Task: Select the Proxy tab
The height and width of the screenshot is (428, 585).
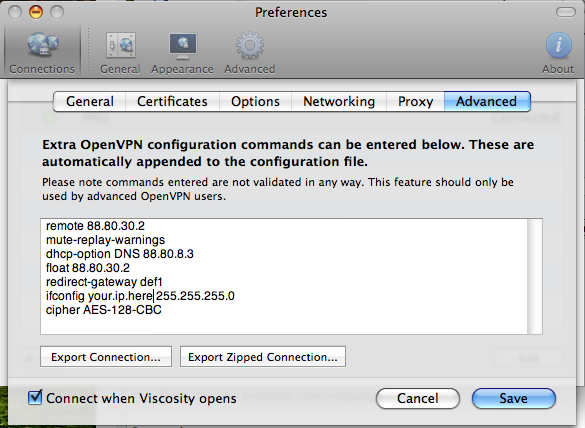Action: point(415,101)
